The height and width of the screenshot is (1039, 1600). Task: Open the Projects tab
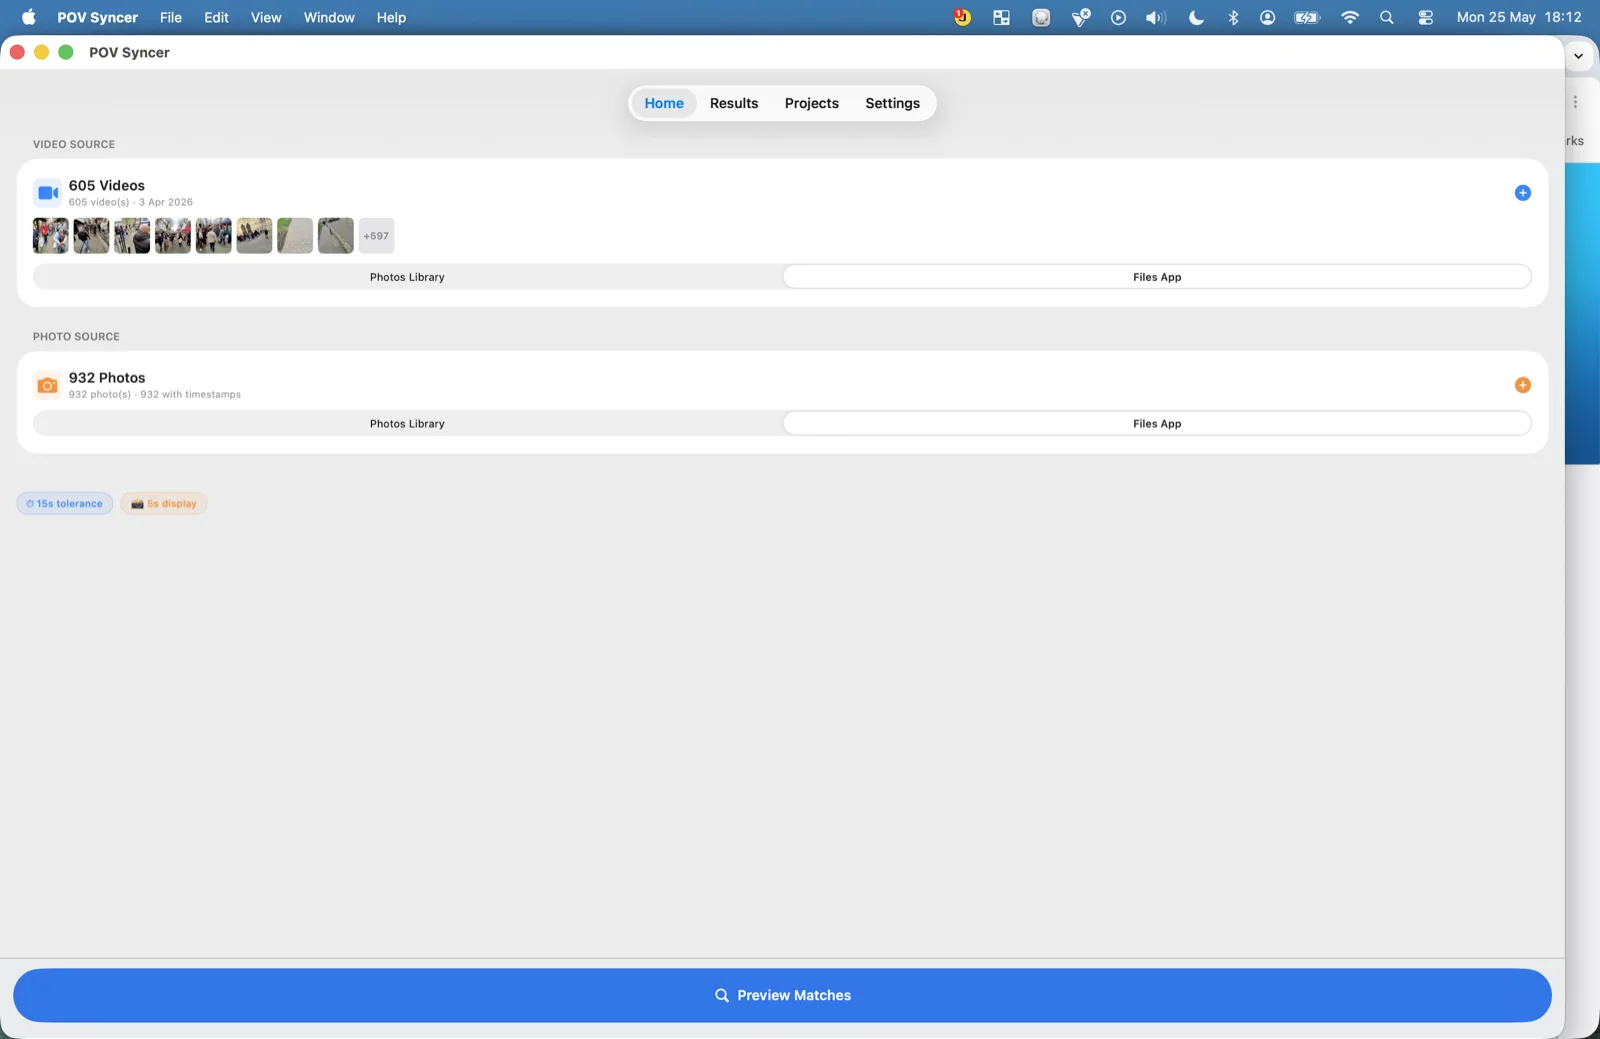click(811, 103)
